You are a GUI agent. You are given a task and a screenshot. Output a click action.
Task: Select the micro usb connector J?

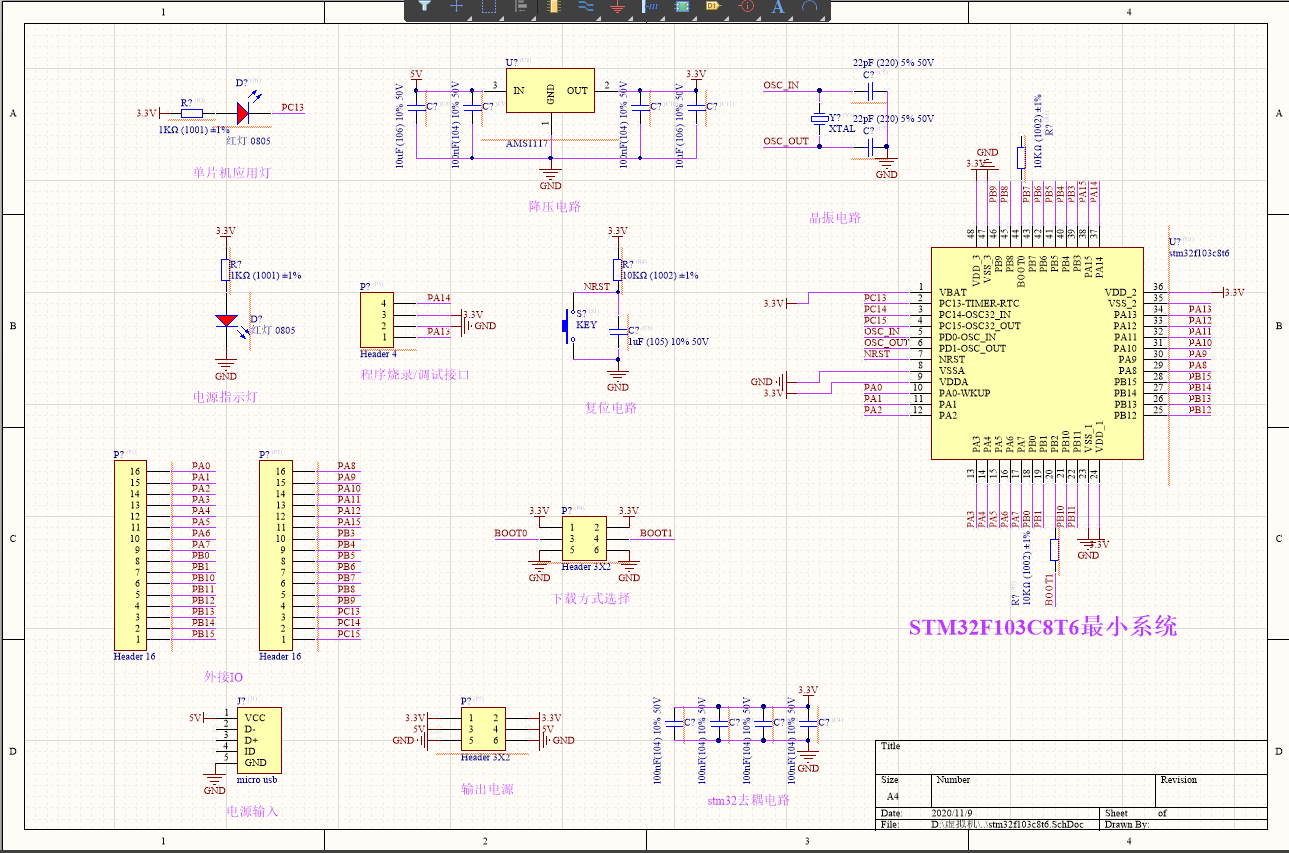[258, 739]
